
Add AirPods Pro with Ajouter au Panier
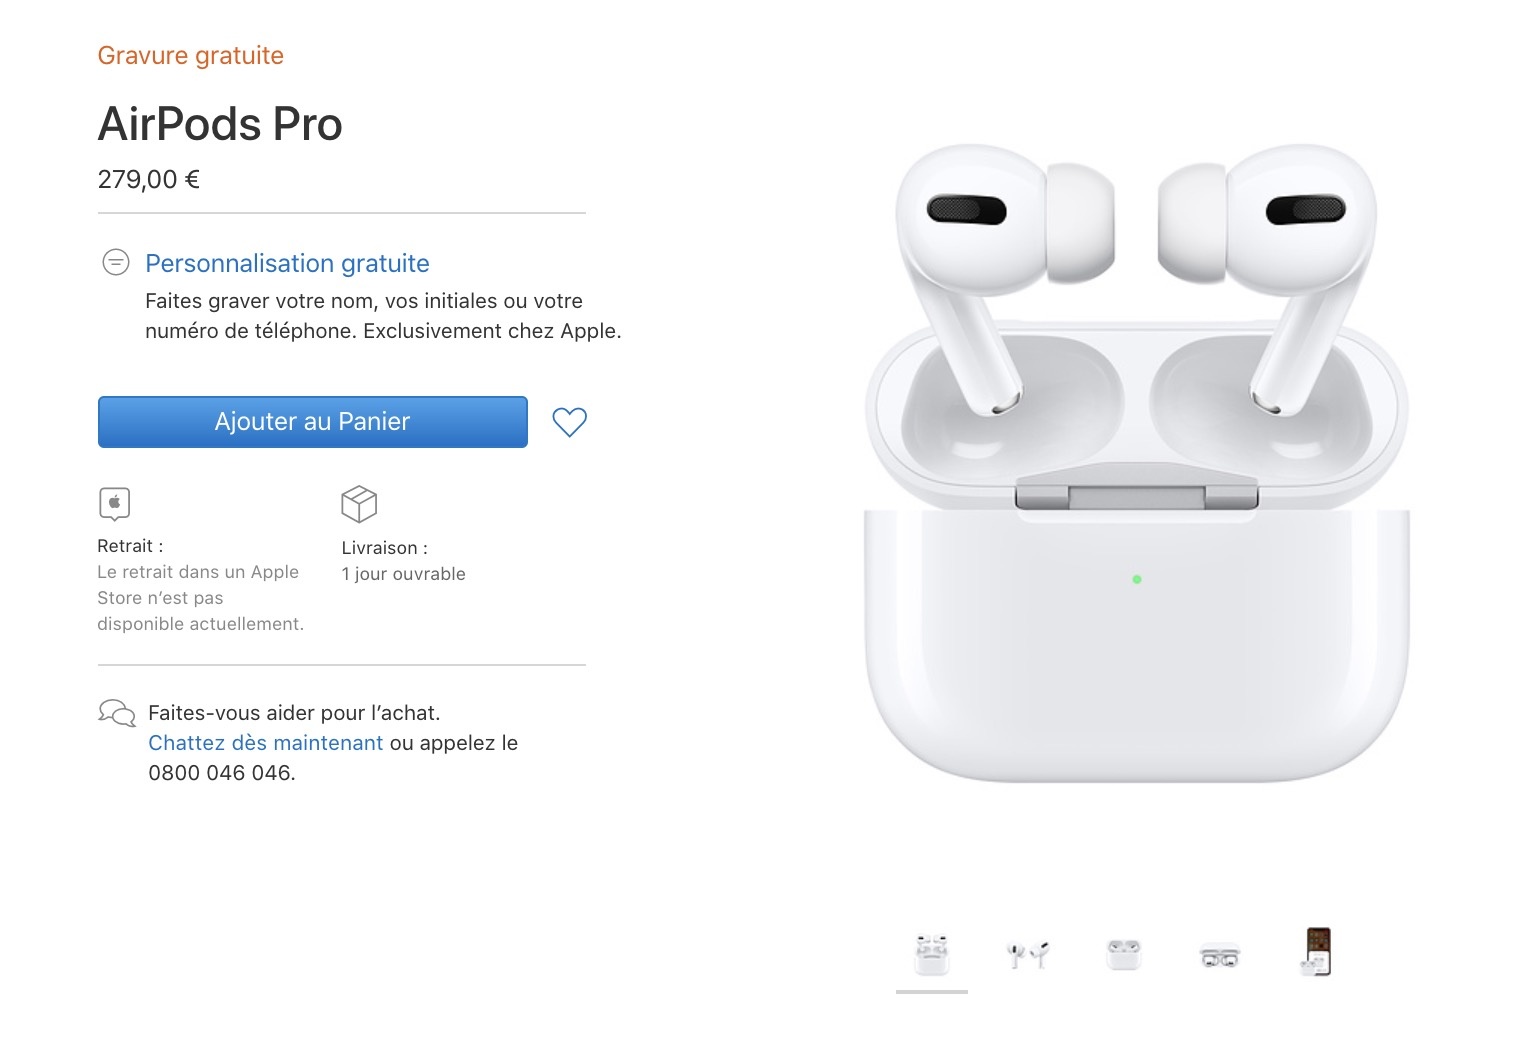(312, 422)
